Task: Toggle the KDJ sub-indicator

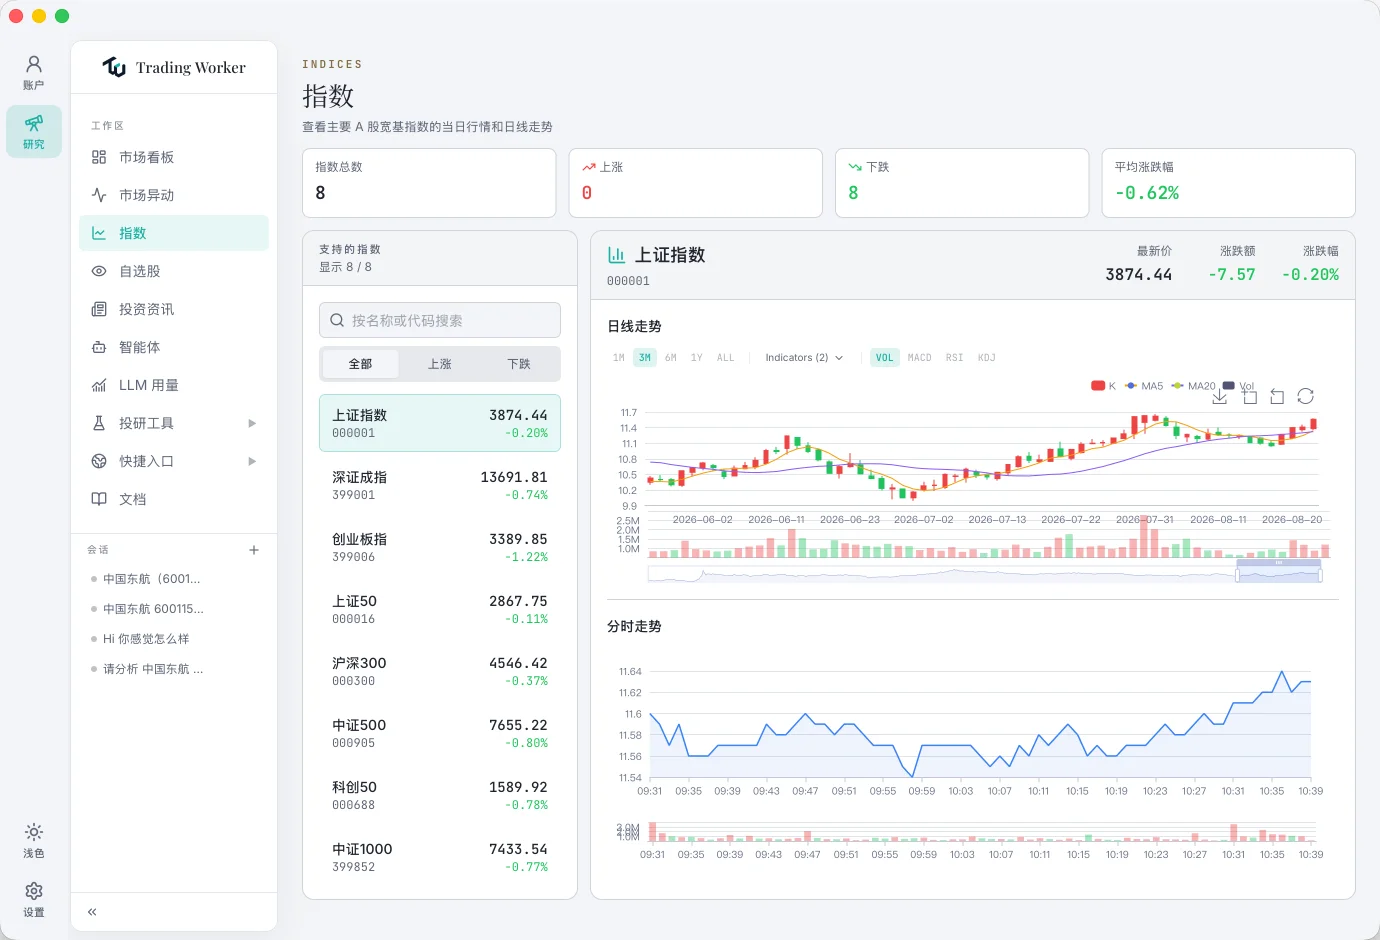Action: coord(987,358)
